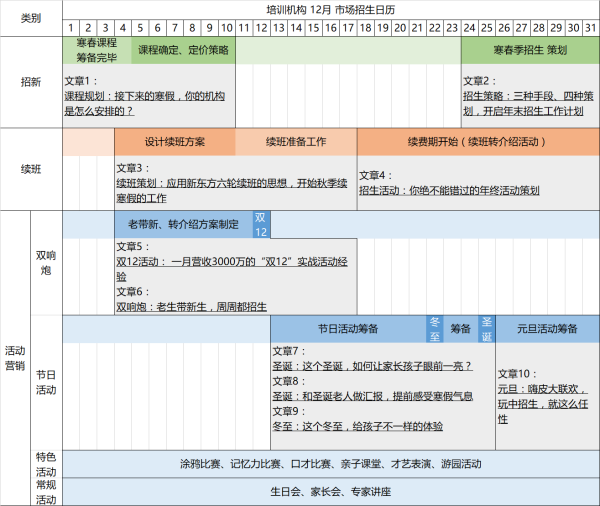Viewport: 600px width, 506px height.
Task: Click the blue block 节日活动筹备
Action: point(348,329)
